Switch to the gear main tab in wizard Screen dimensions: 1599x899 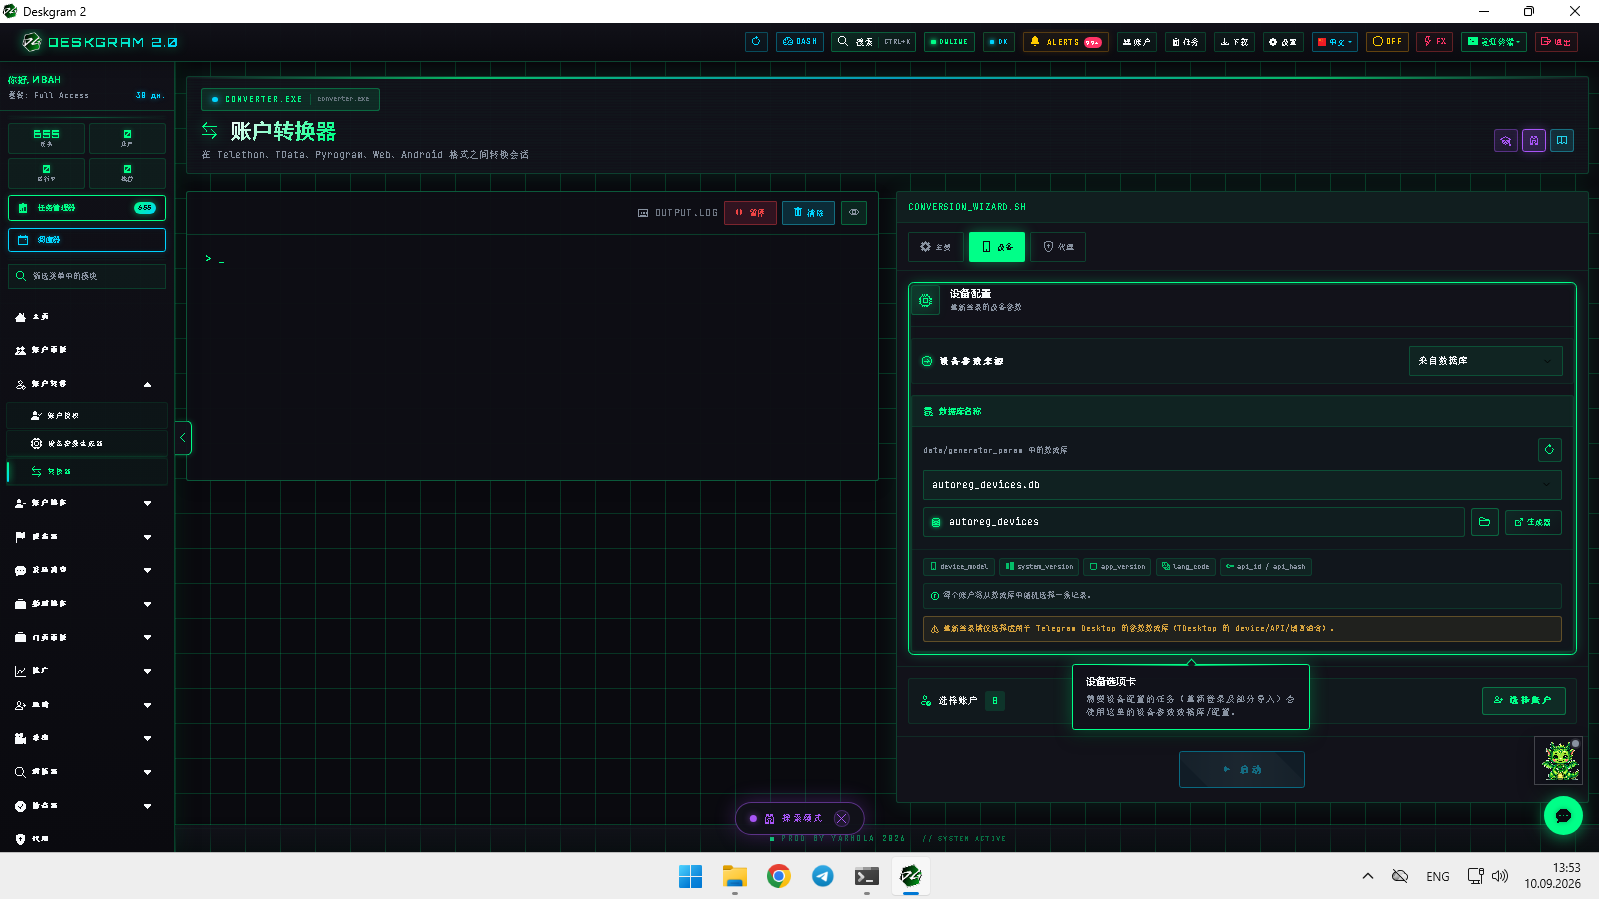[936, 247]
